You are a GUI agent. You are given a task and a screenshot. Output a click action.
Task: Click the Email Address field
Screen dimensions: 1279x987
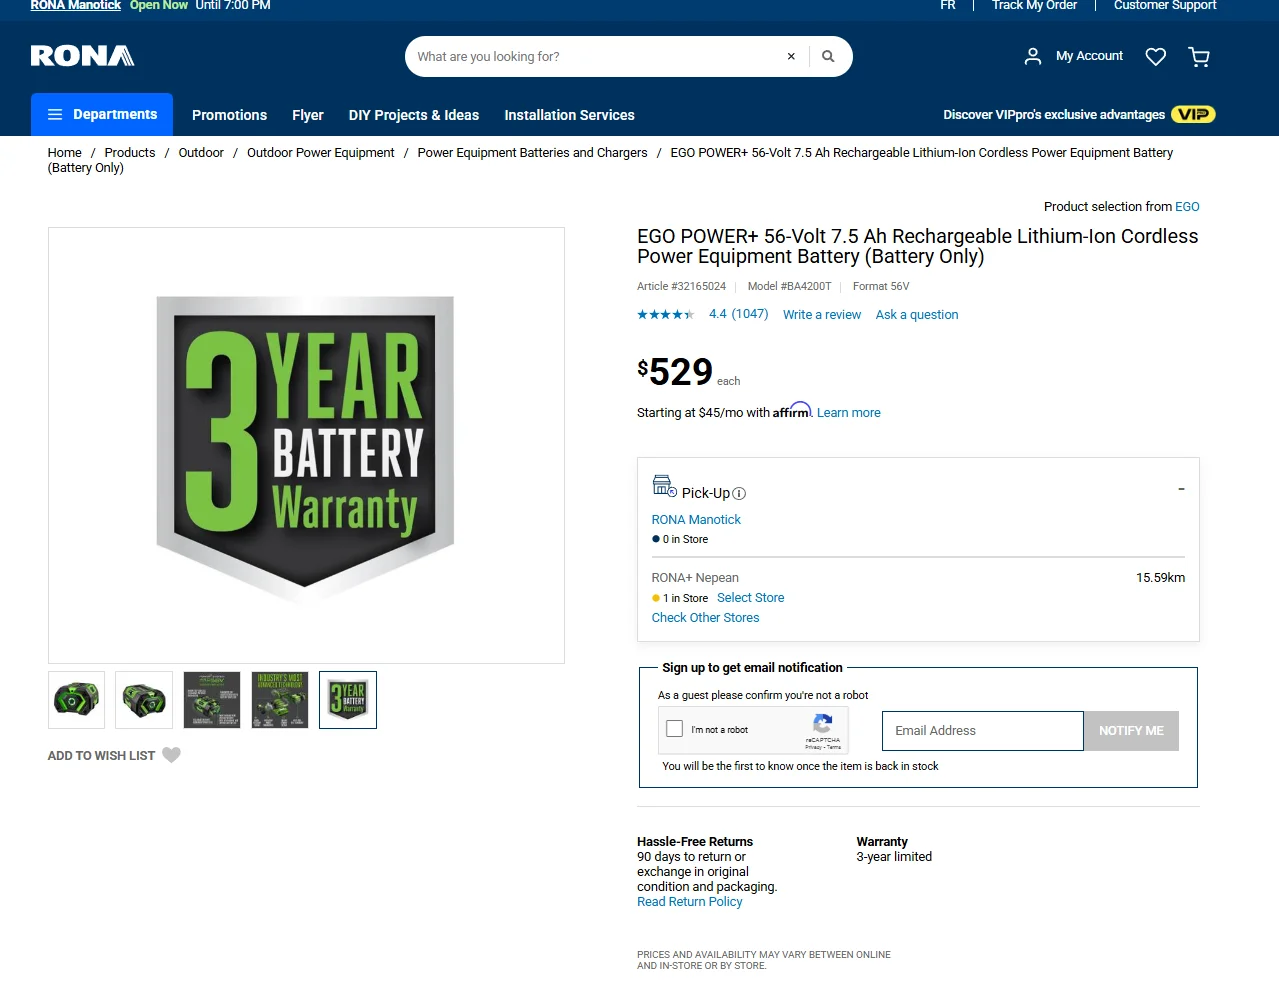click(982, 731)
